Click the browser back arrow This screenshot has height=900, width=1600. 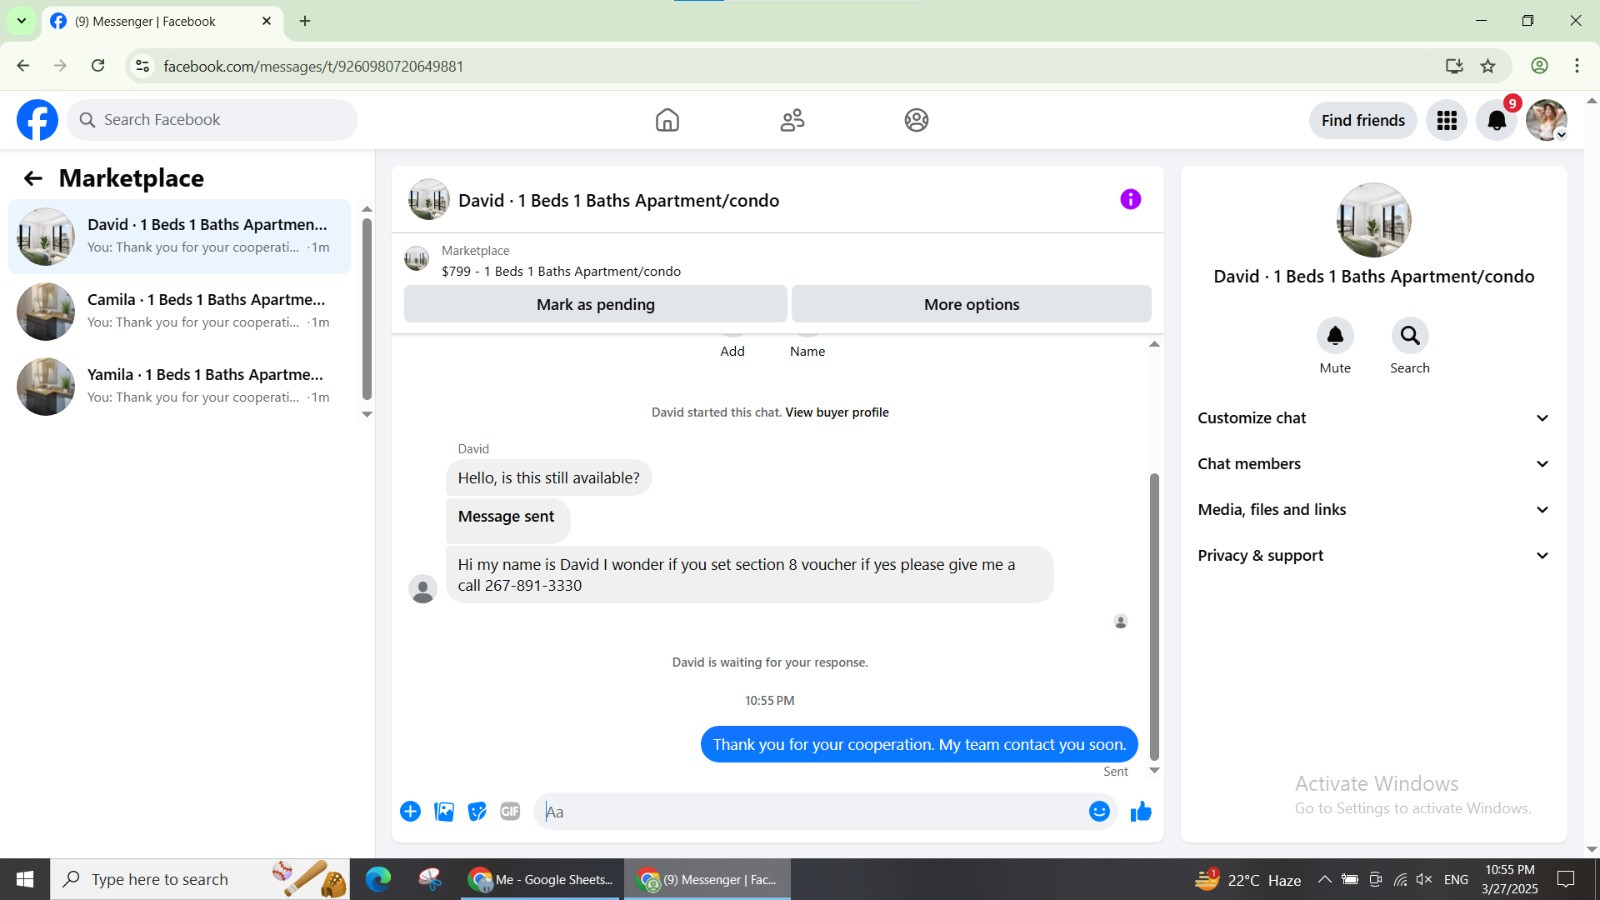coord(23,66)
